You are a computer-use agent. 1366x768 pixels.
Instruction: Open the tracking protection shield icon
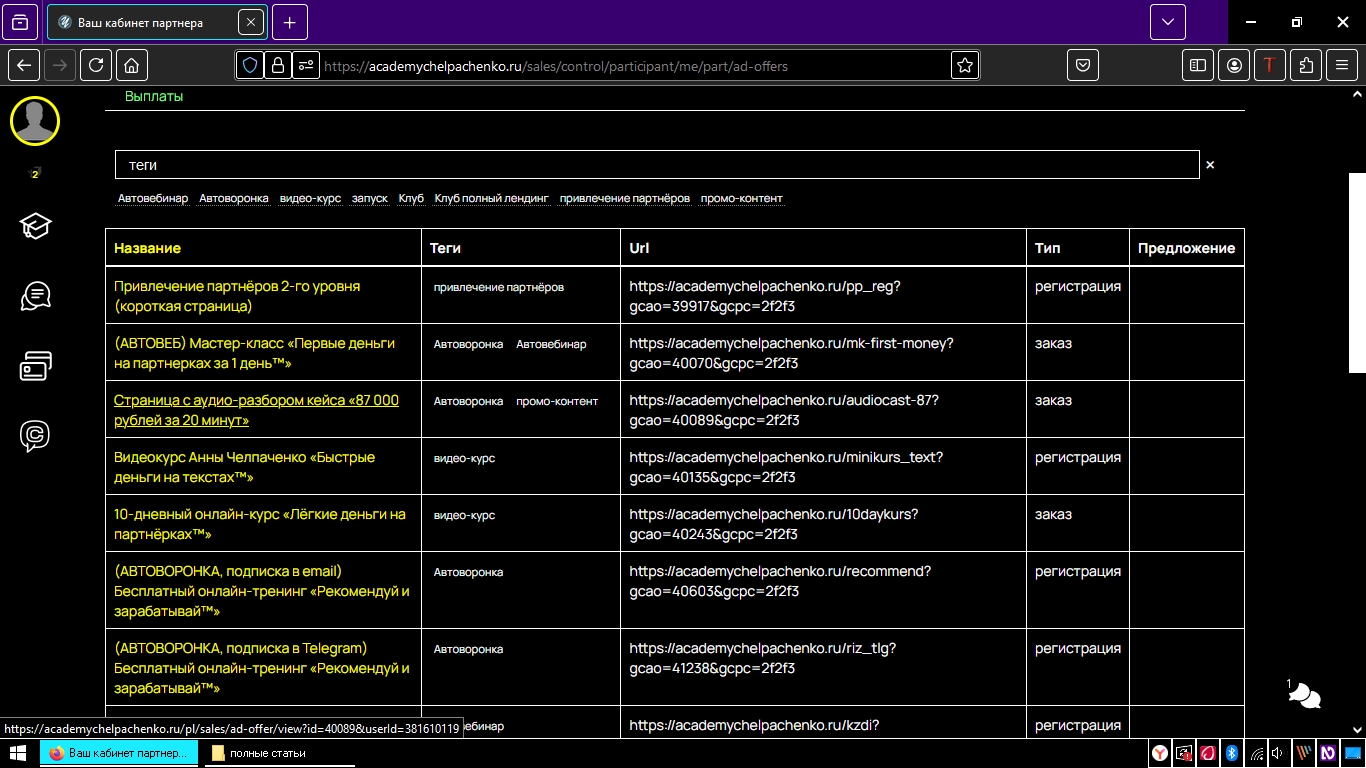point(250,66)
